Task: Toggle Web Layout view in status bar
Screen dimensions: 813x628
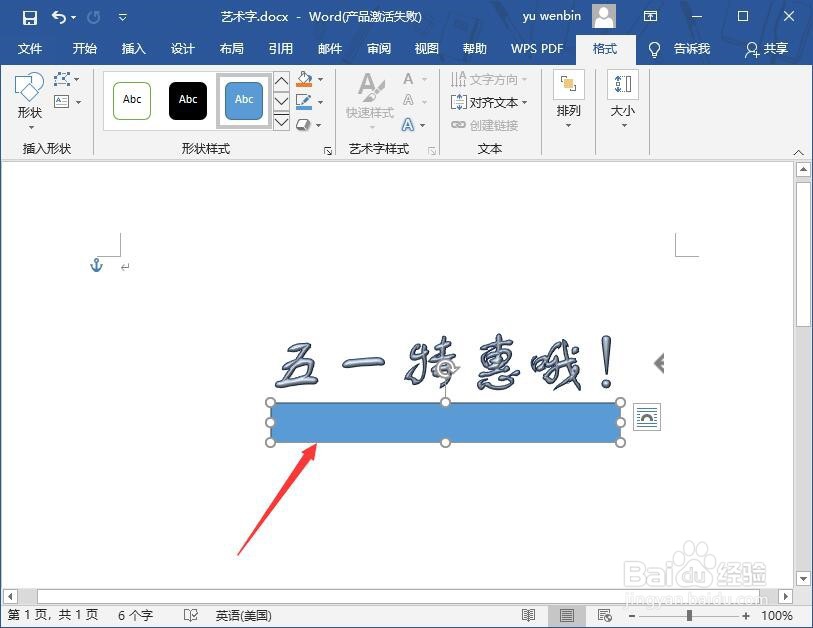Action: click(x=604, y=614)
